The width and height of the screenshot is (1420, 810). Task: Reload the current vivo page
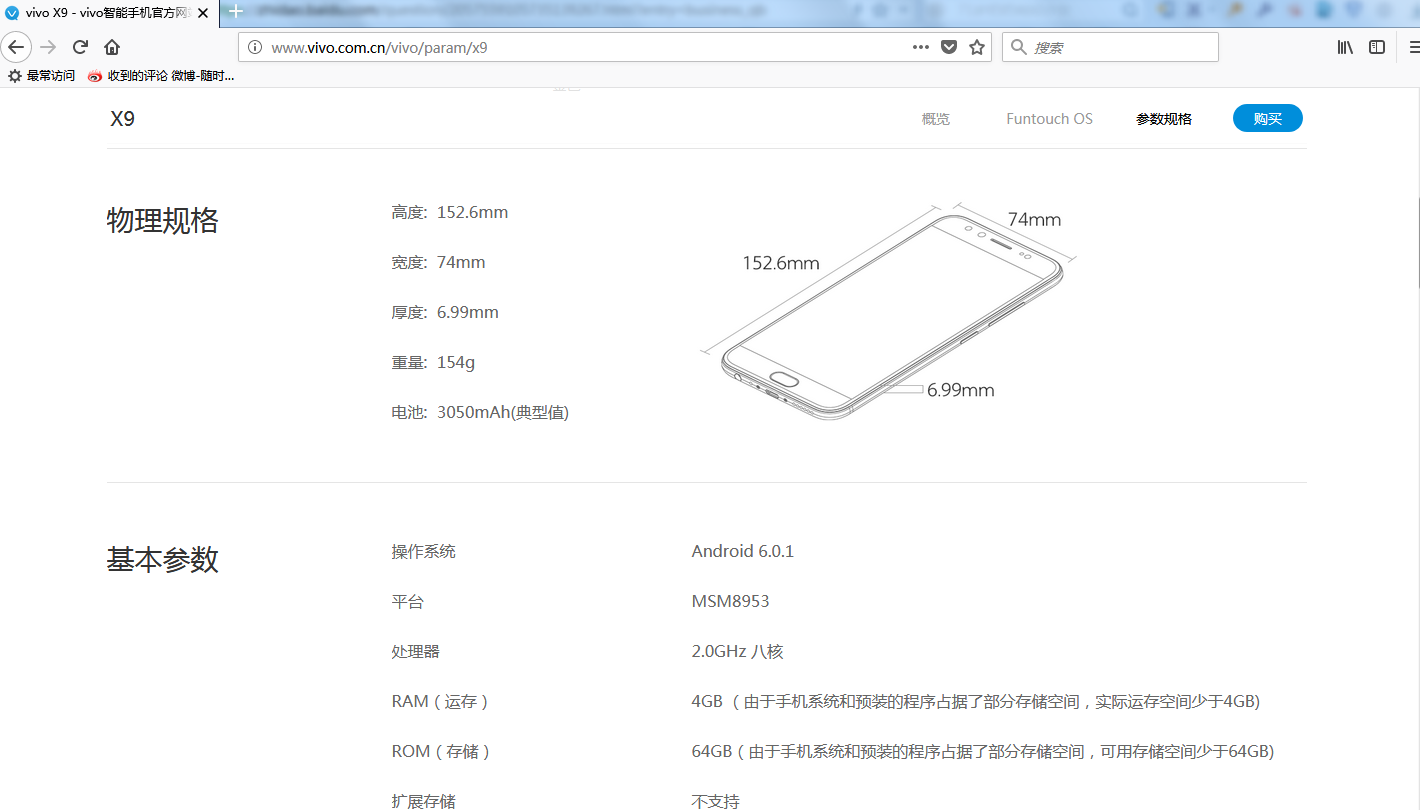pos(81,47)
